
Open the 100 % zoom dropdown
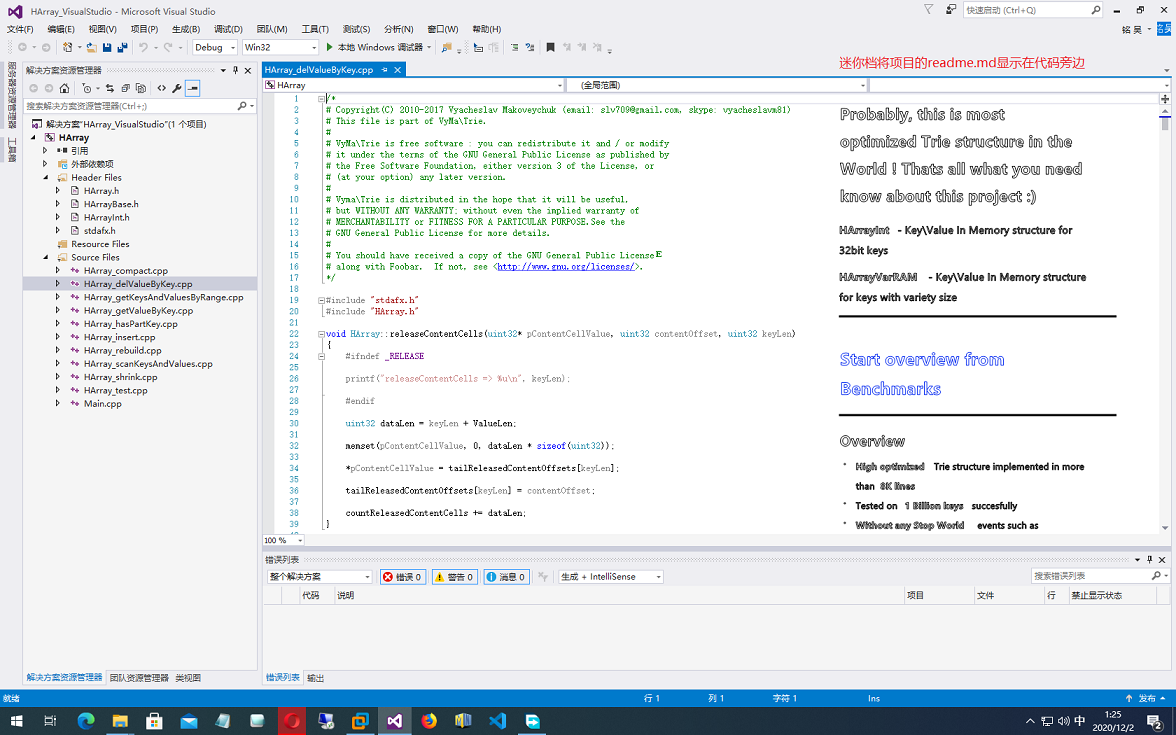[x=284, y=540]
